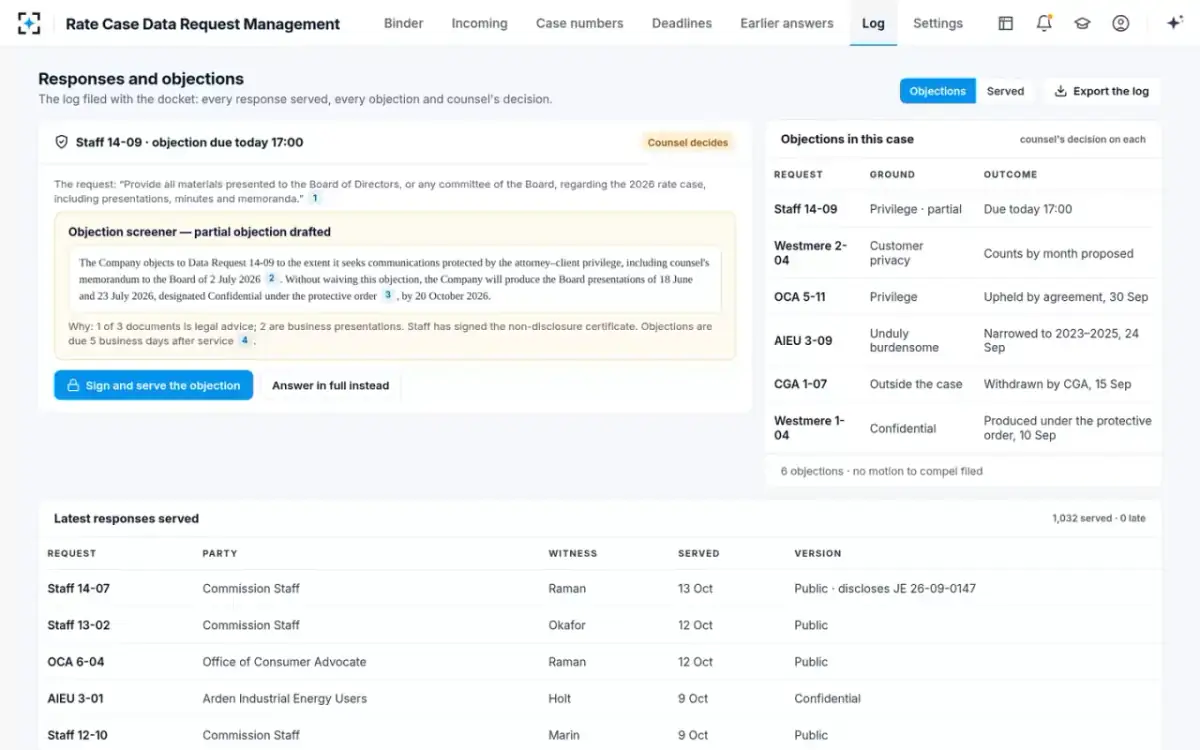Switch to the Incoming tab
The height and width of the screenshot is (750, 1200).
pos(479,23)
